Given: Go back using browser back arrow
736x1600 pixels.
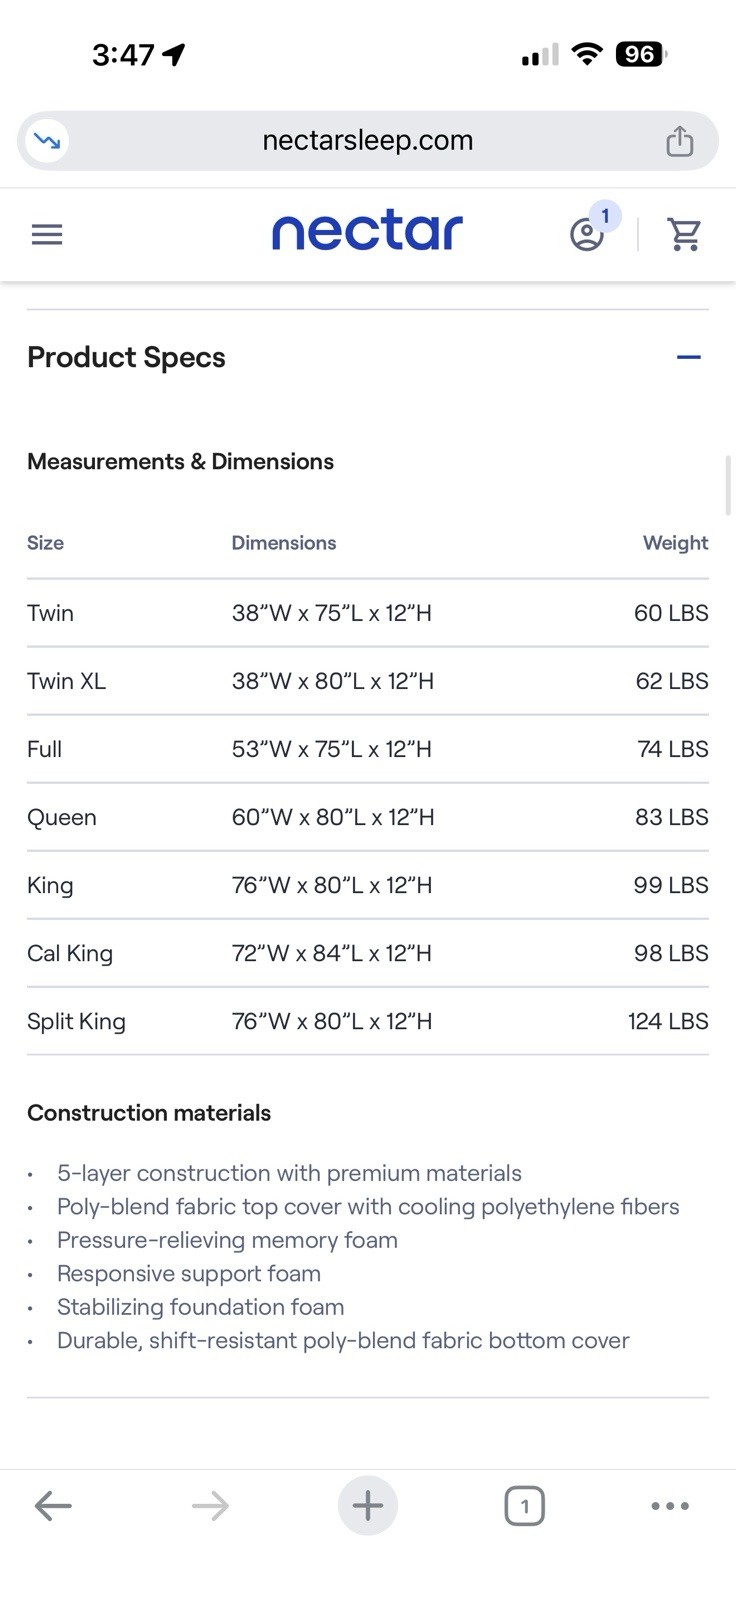Looking at the screenshot, I should [x=53, y=1505].
